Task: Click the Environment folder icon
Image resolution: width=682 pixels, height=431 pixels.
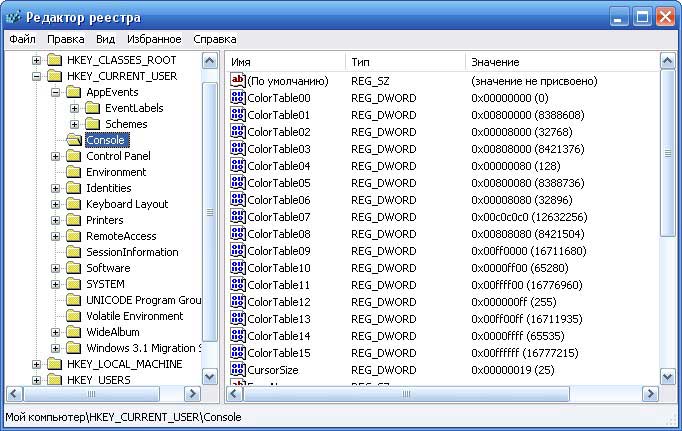Action: (x=74, y=172)
